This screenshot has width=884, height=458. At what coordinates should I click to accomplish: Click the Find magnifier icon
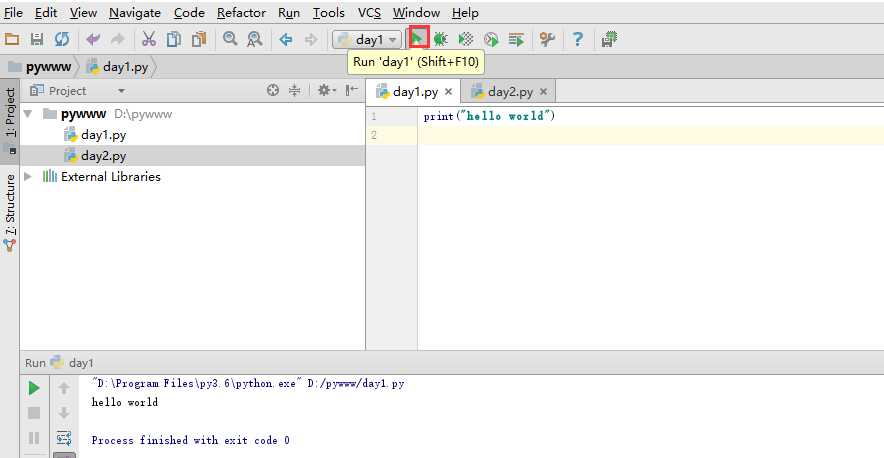click(x=229, y=39)
